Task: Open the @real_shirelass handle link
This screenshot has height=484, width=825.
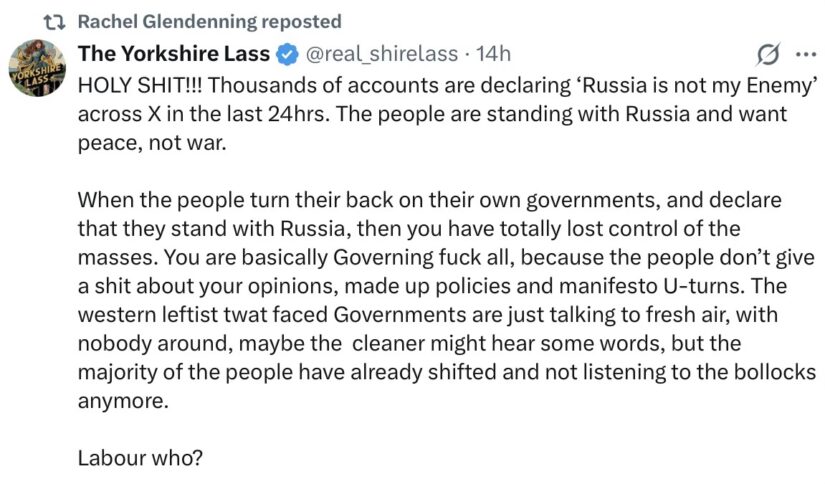Action: pyautogui.click(x=381, y=54)
